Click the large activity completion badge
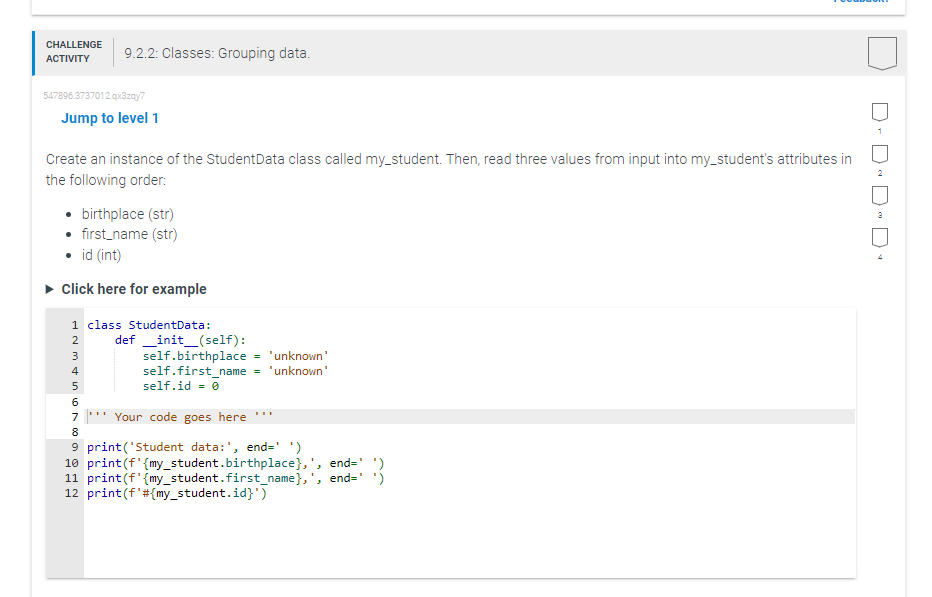 [882, 54]
